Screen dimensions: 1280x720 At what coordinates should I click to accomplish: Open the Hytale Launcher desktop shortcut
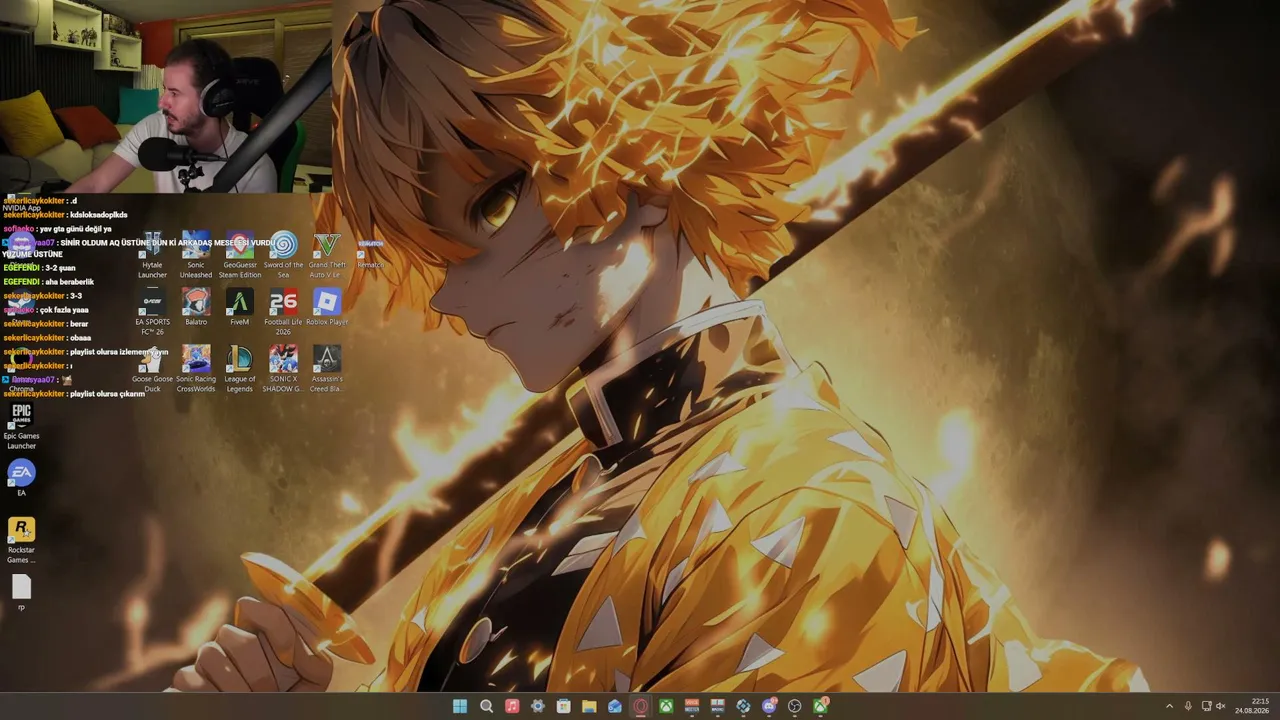point(152,255)
